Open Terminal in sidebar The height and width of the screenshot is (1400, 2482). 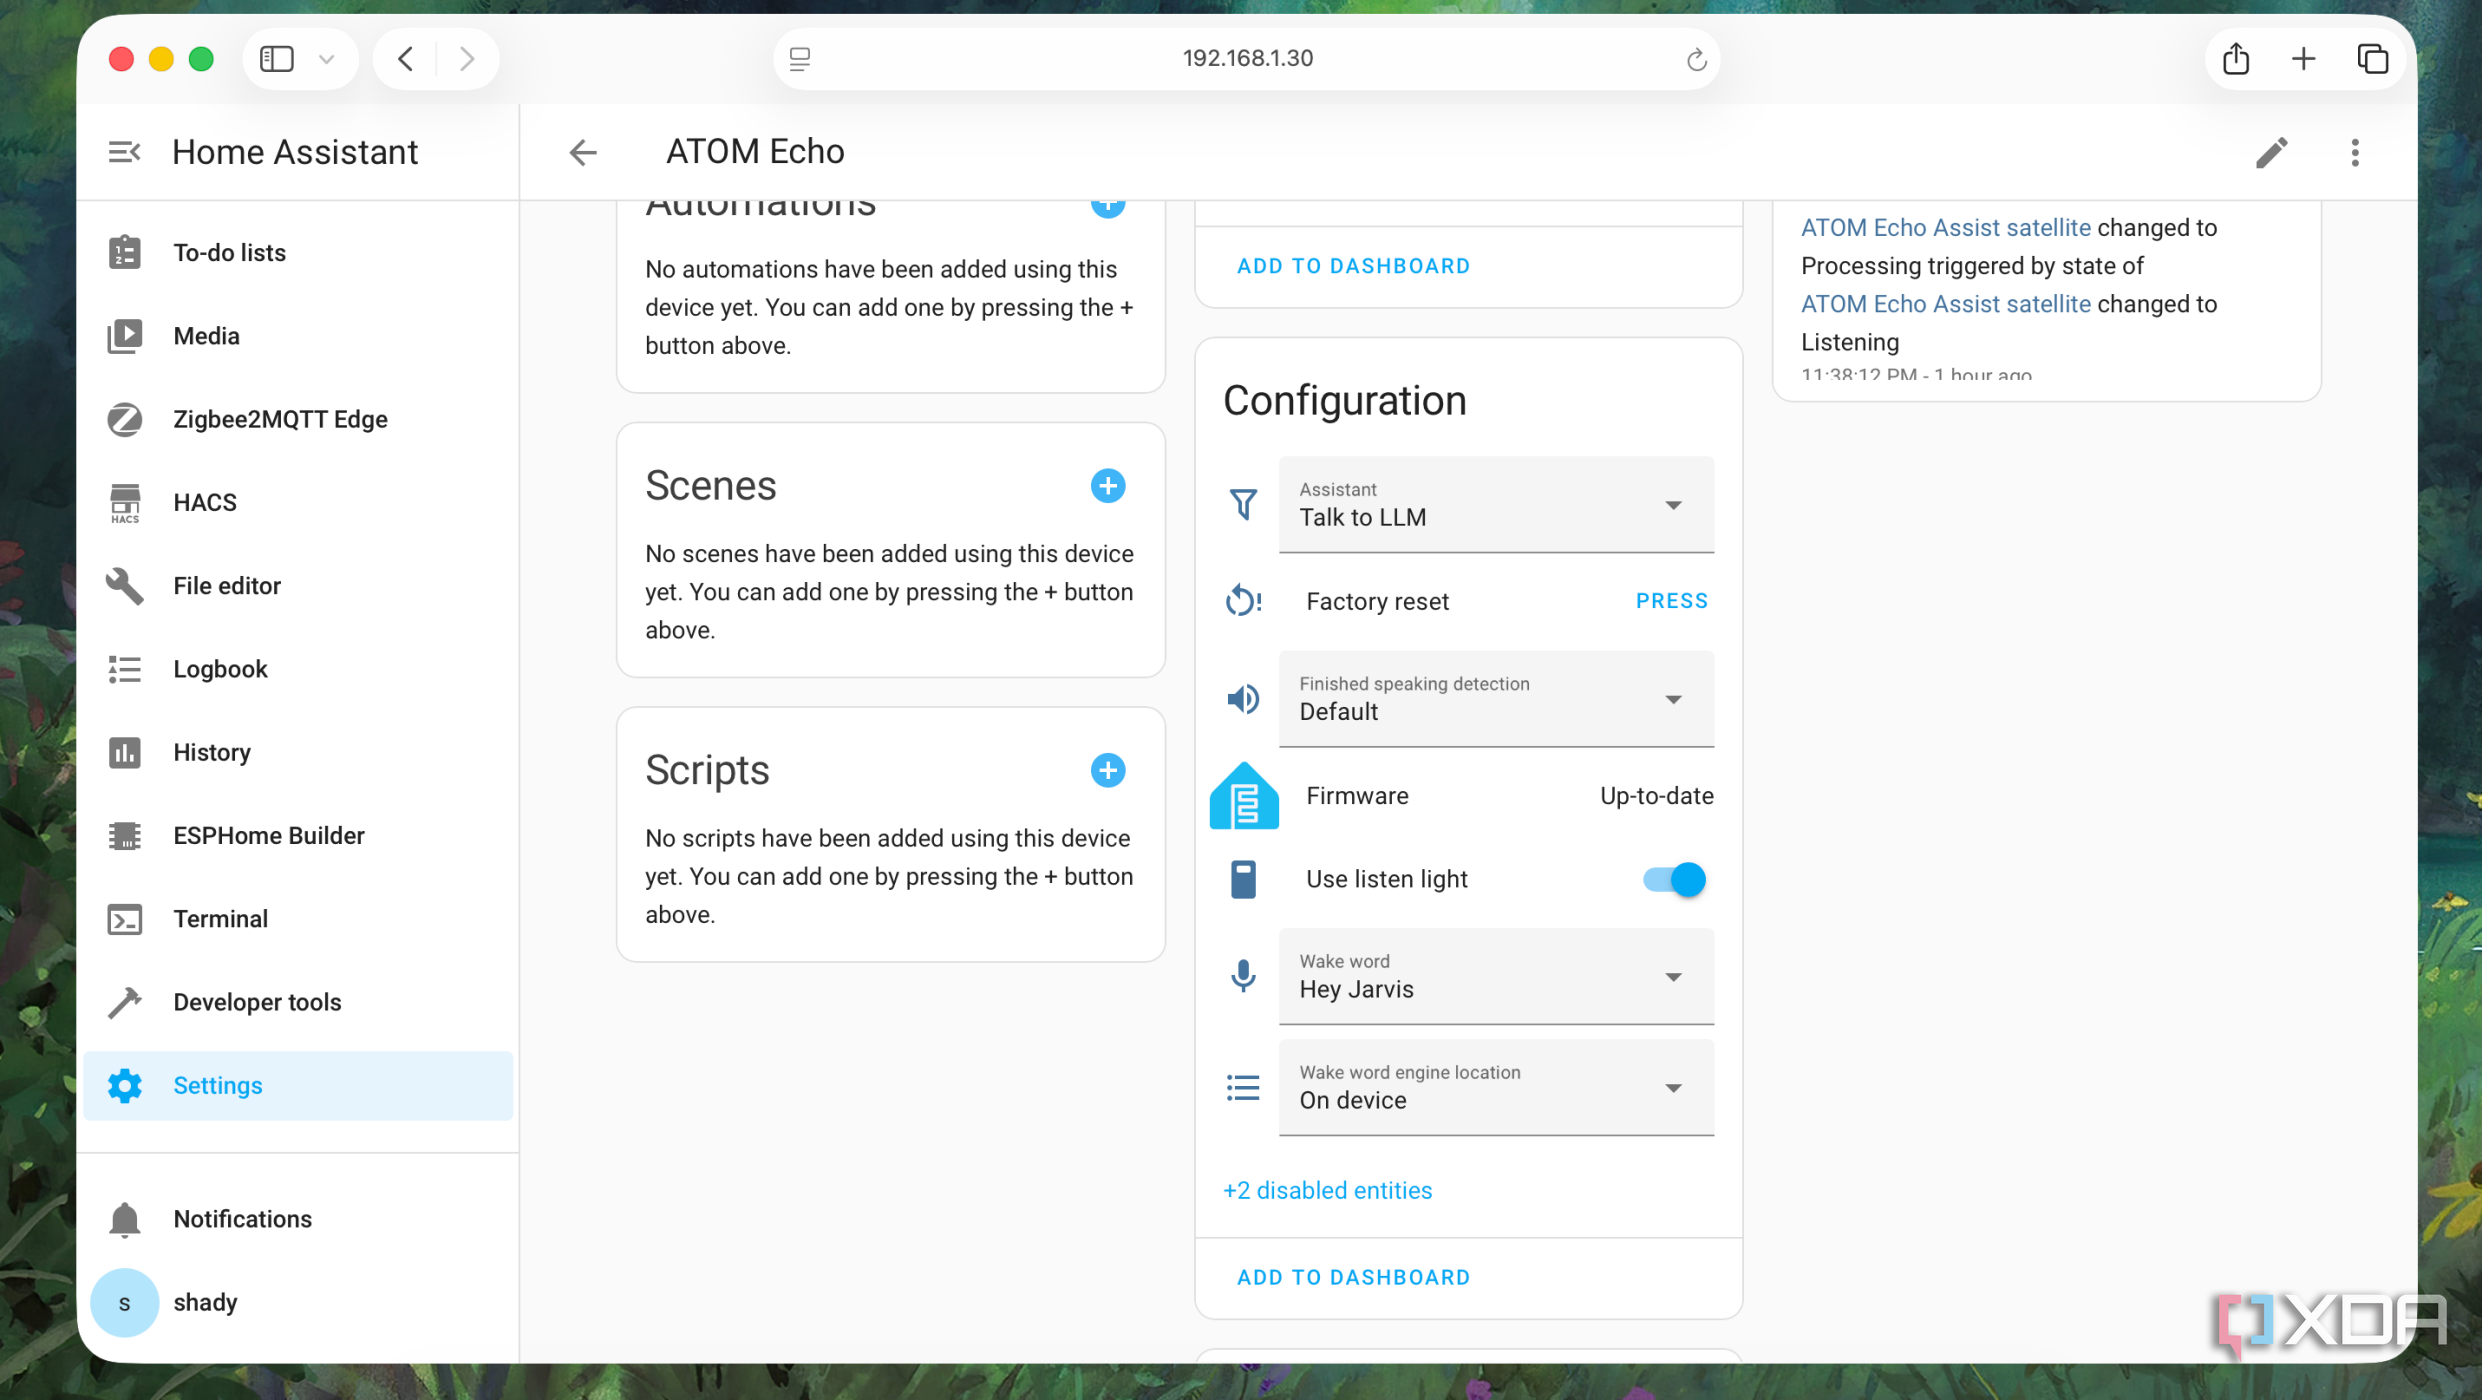[x=298, y=919]
